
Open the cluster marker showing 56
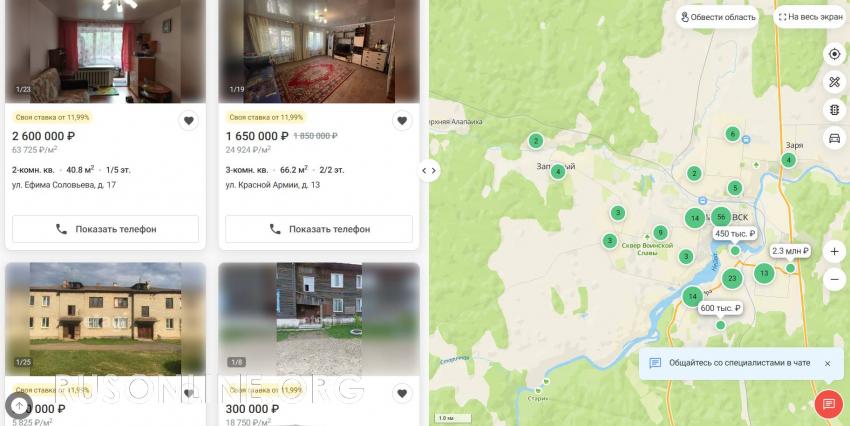click(x=721, y=217)
